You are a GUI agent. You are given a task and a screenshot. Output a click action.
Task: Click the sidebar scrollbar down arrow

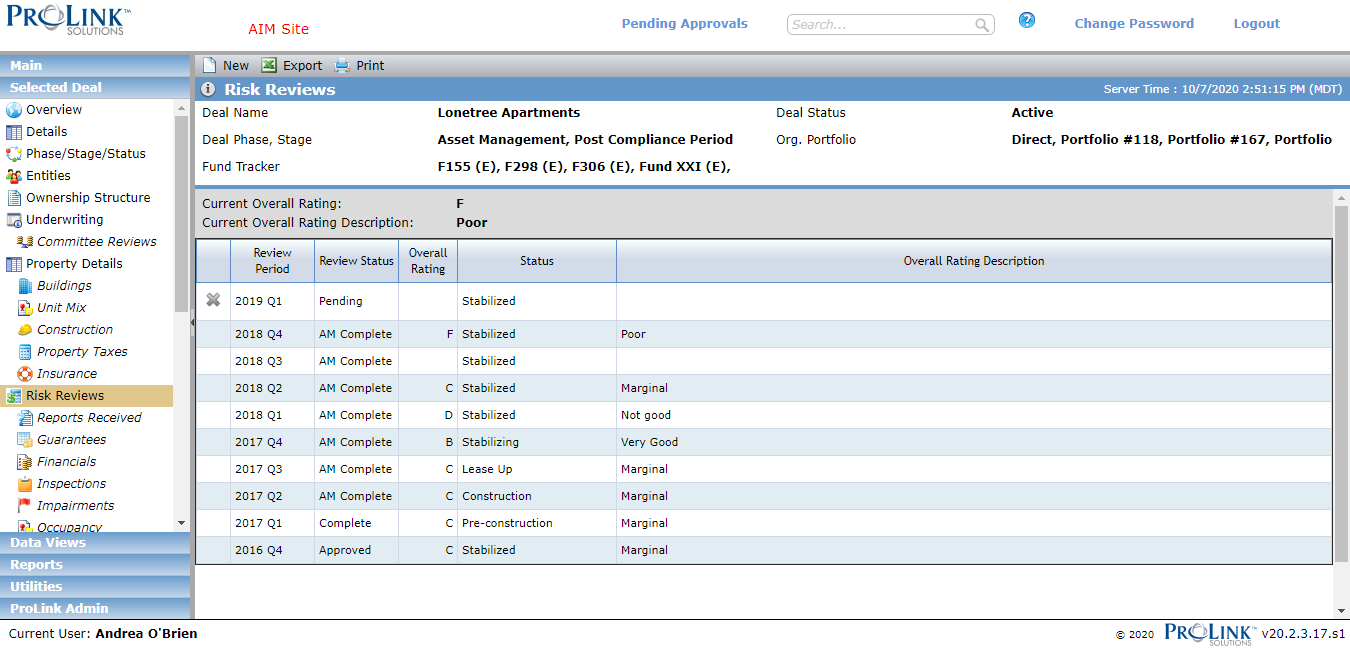181,523
